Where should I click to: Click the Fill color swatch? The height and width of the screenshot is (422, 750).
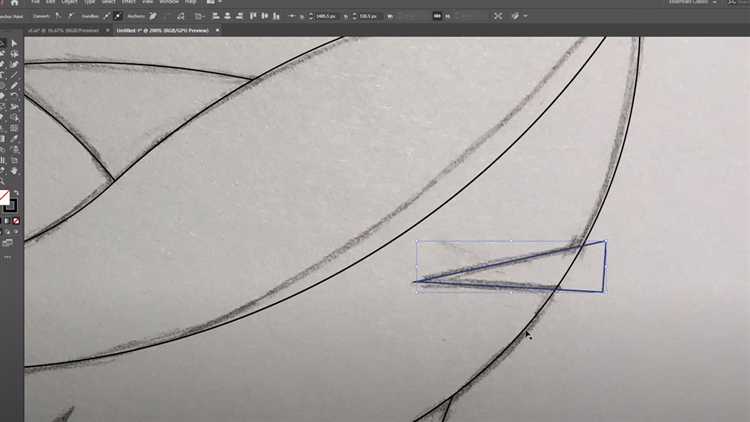point(4,197)
